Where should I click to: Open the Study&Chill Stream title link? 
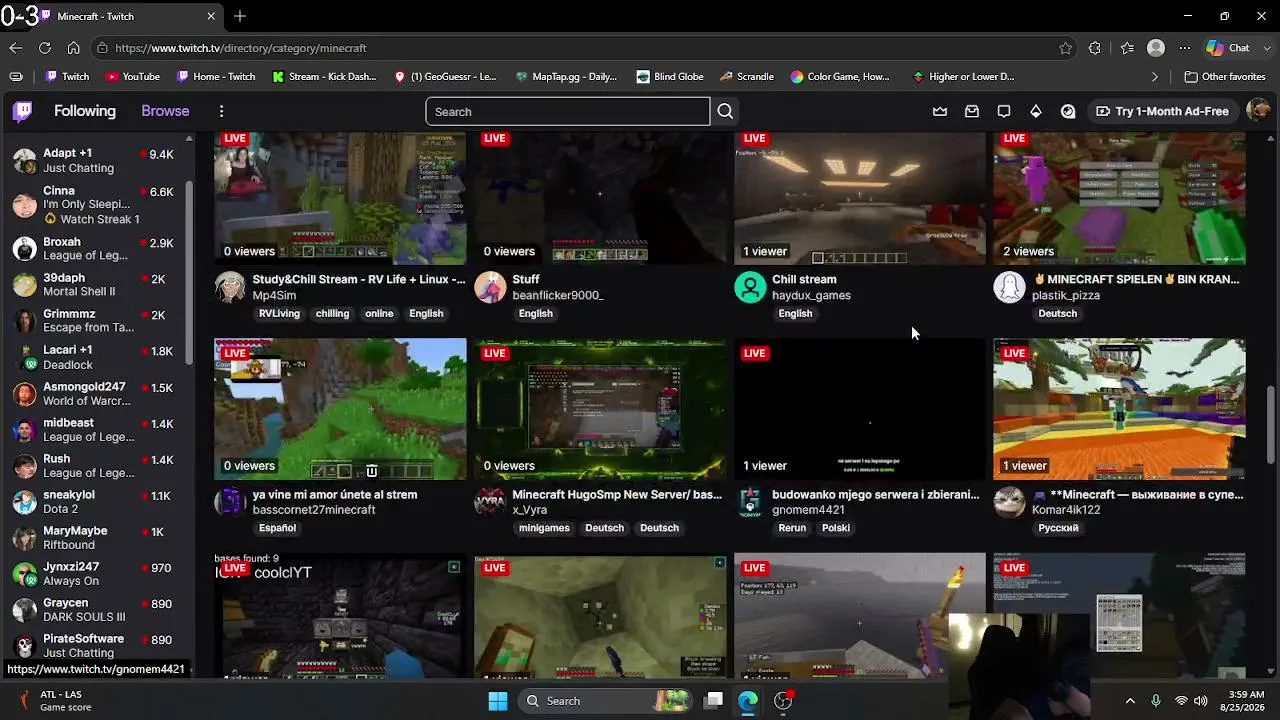tap(359, 280)
